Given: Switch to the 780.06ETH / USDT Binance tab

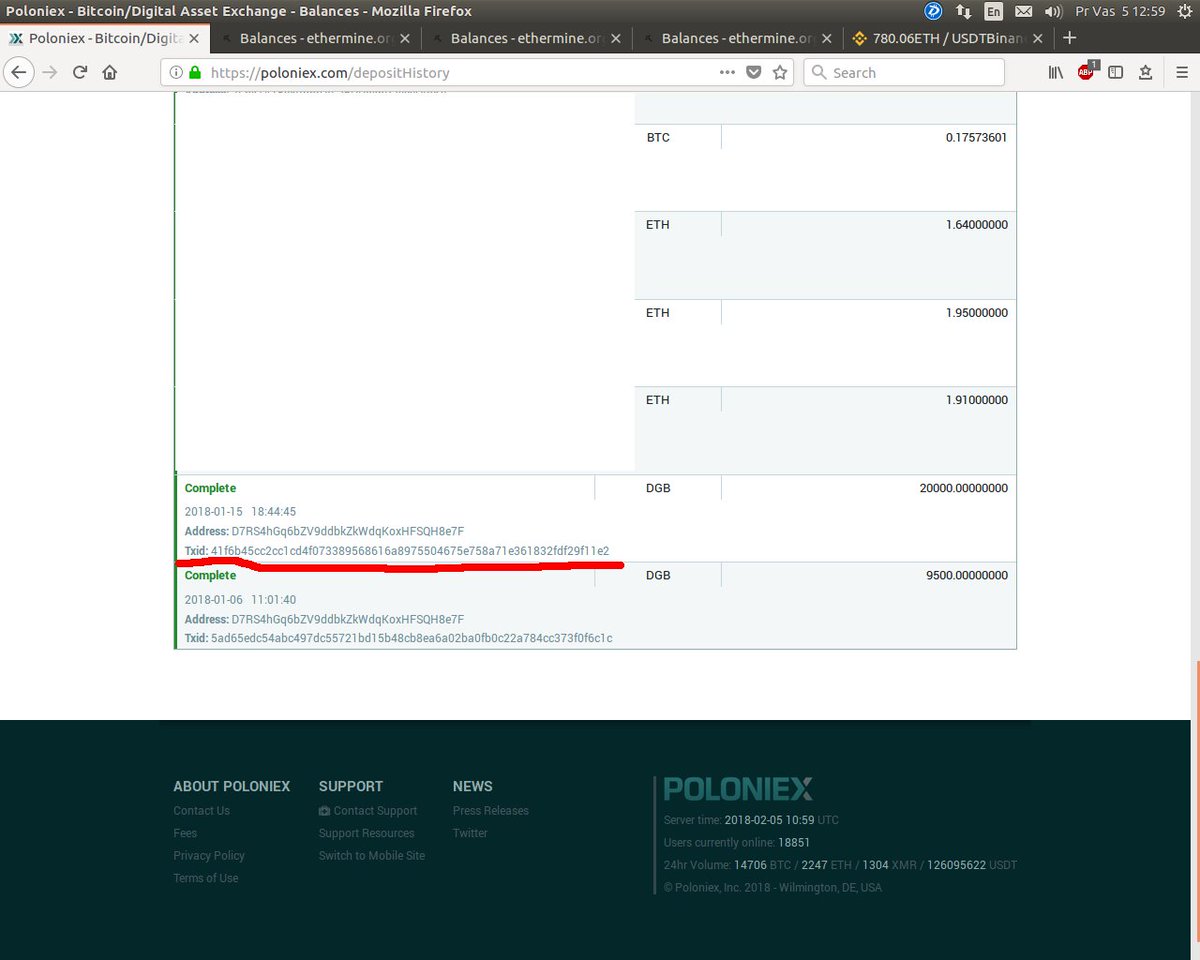Looking at the screenshot, I should point(947,39).
